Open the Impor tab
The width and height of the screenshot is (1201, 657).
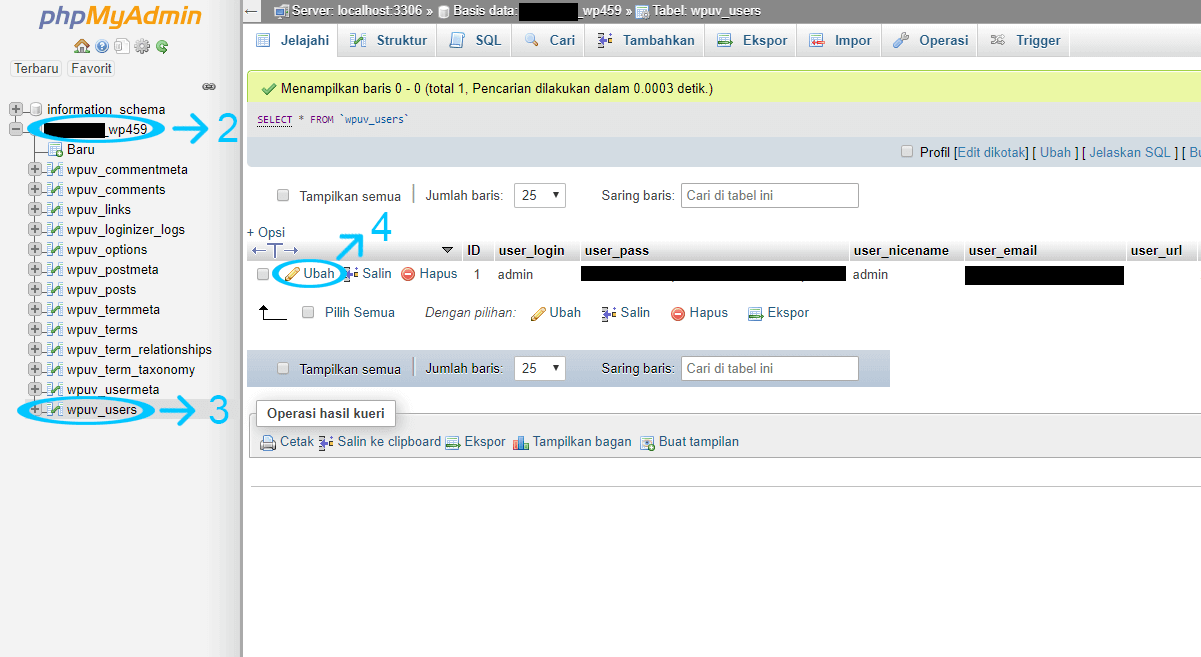click(x=840, y=40)
